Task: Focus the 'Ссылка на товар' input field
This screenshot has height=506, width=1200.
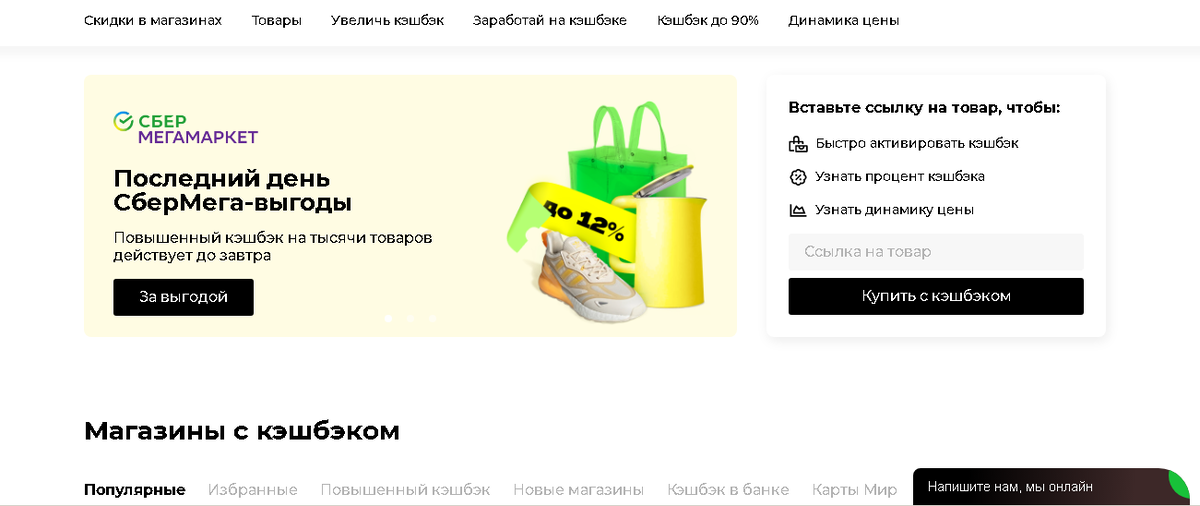Action: (936, 252)
